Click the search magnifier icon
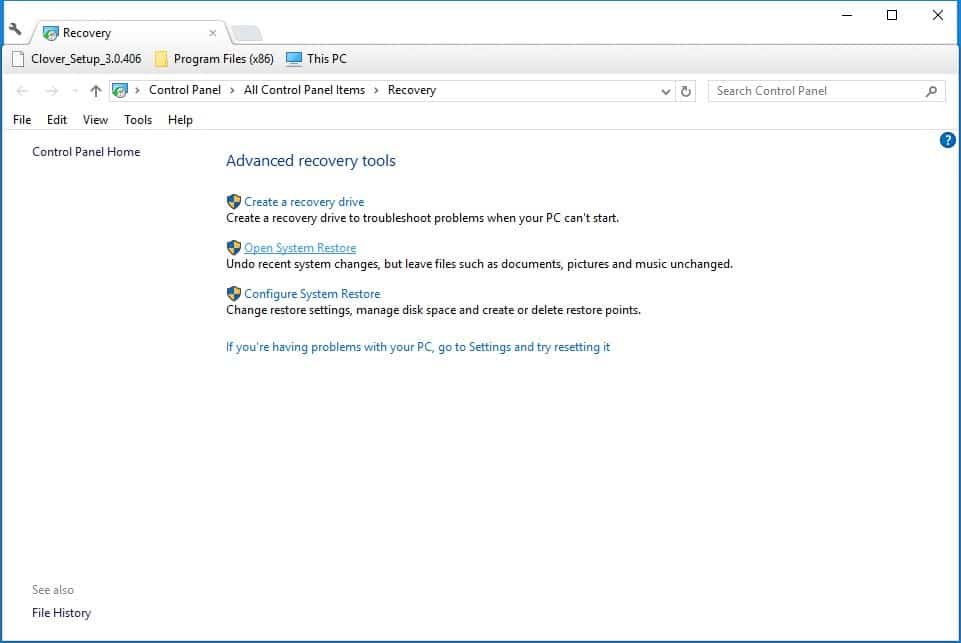The height and width of the screenshot is (643, 961). pos(931,91)
